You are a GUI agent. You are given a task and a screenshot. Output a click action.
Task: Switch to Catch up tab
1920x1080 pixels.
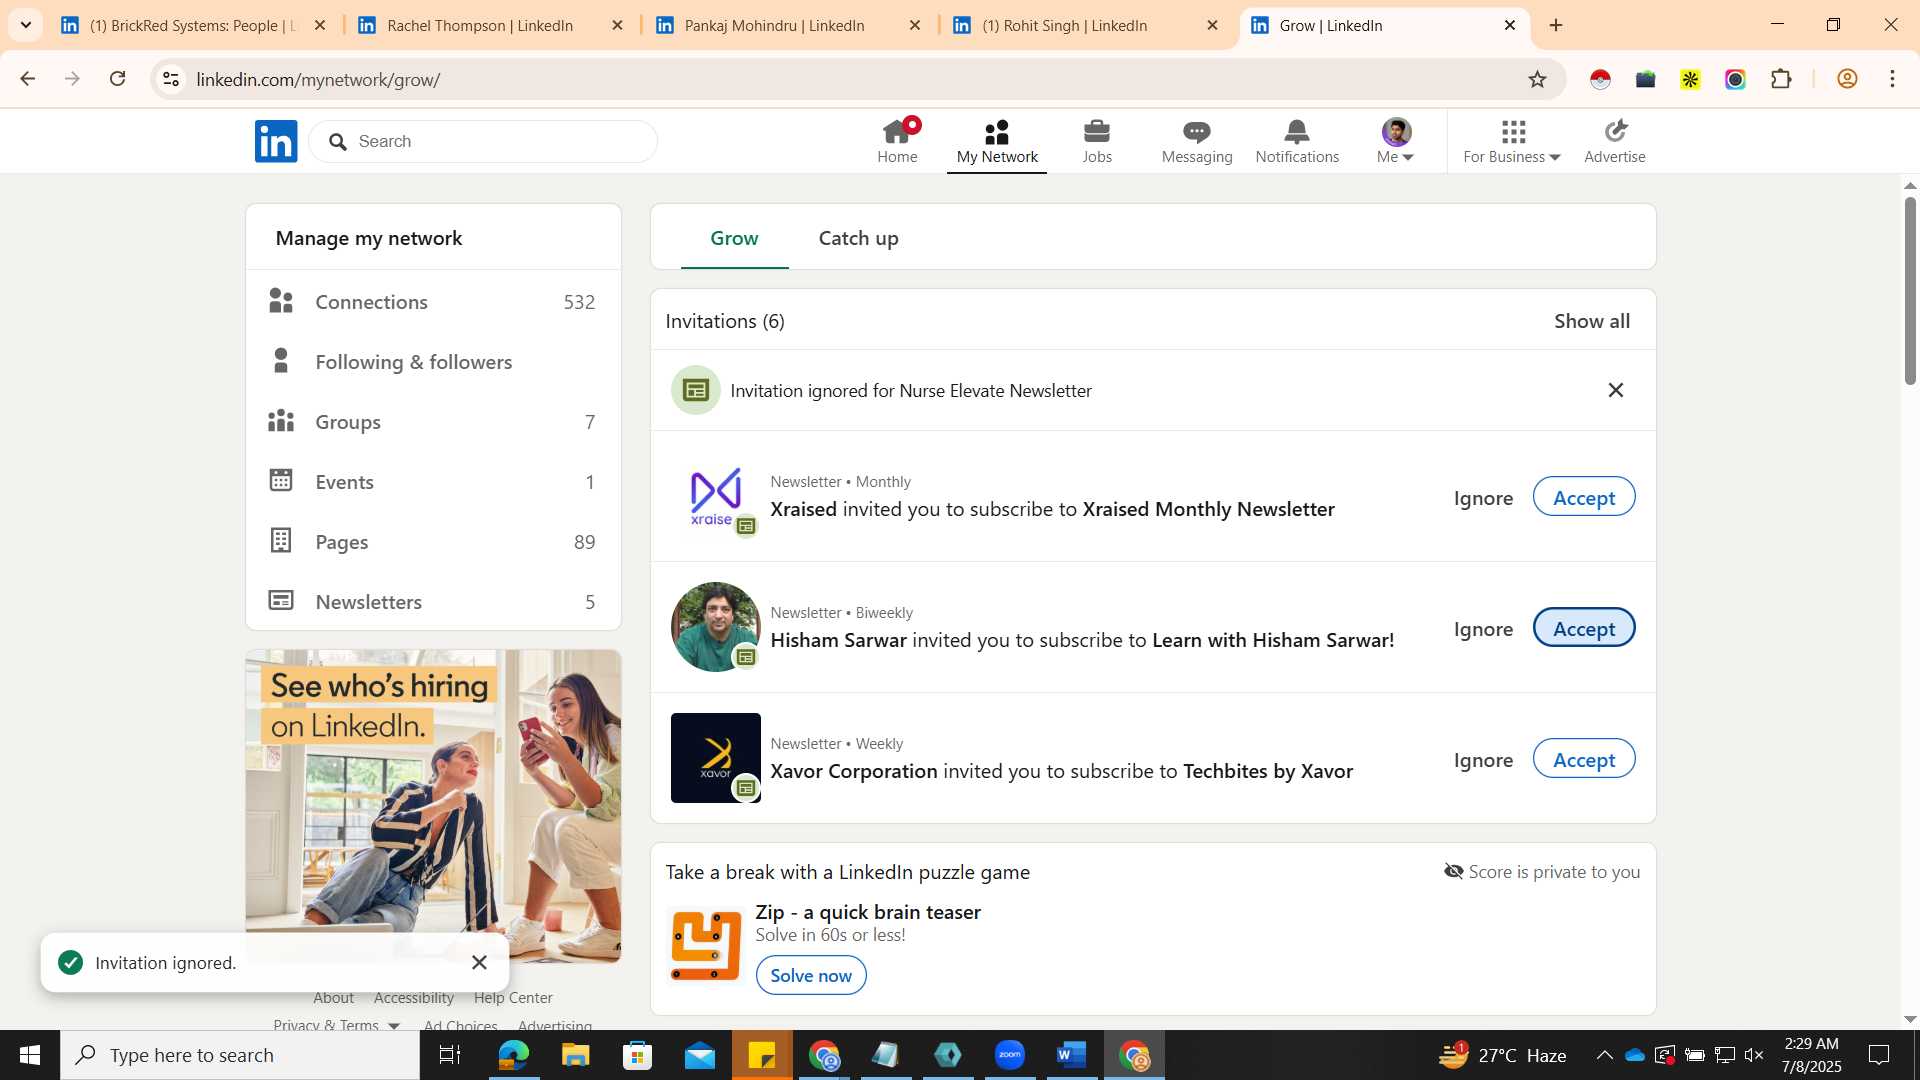pos(858,238)
